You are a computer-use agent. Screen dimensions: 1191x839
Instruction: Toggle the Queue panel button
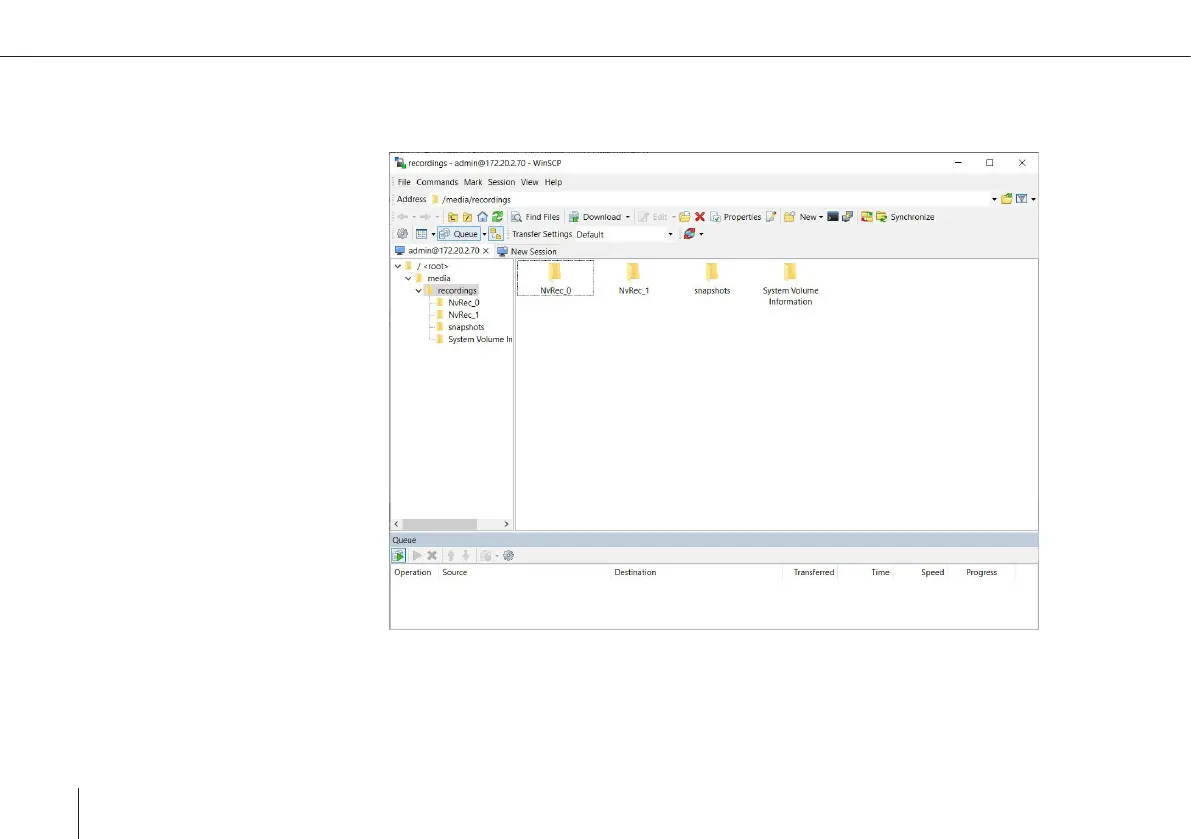(459, 234)
